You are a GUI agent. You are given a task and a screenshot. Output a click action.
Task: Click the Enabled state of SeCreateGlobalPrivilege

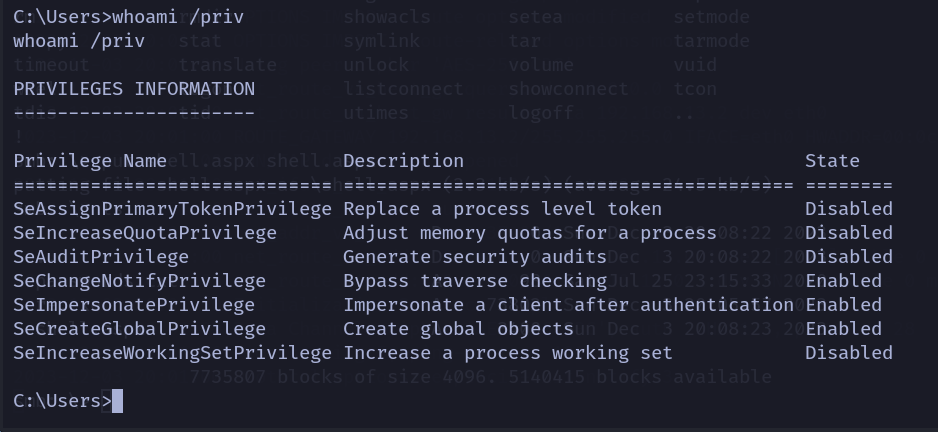tap(843, 329)
